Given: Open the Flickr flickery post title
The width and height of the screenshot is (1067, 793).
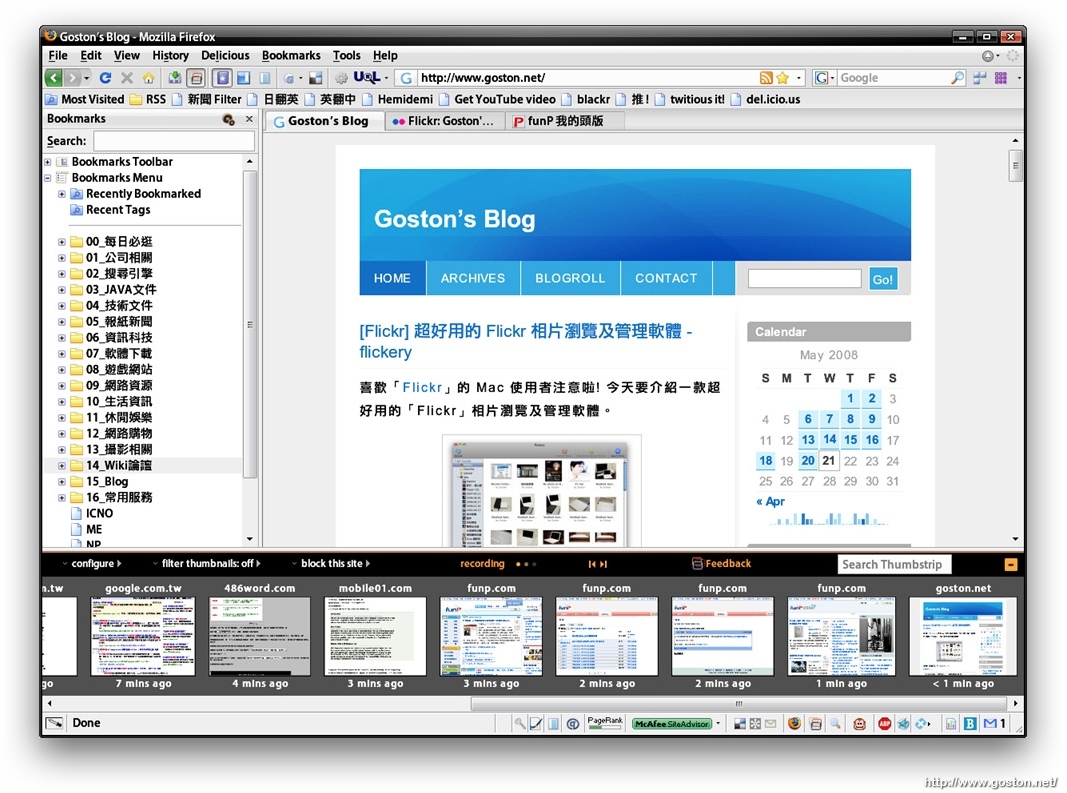Looking at the screenshot, I should (525, 341).
